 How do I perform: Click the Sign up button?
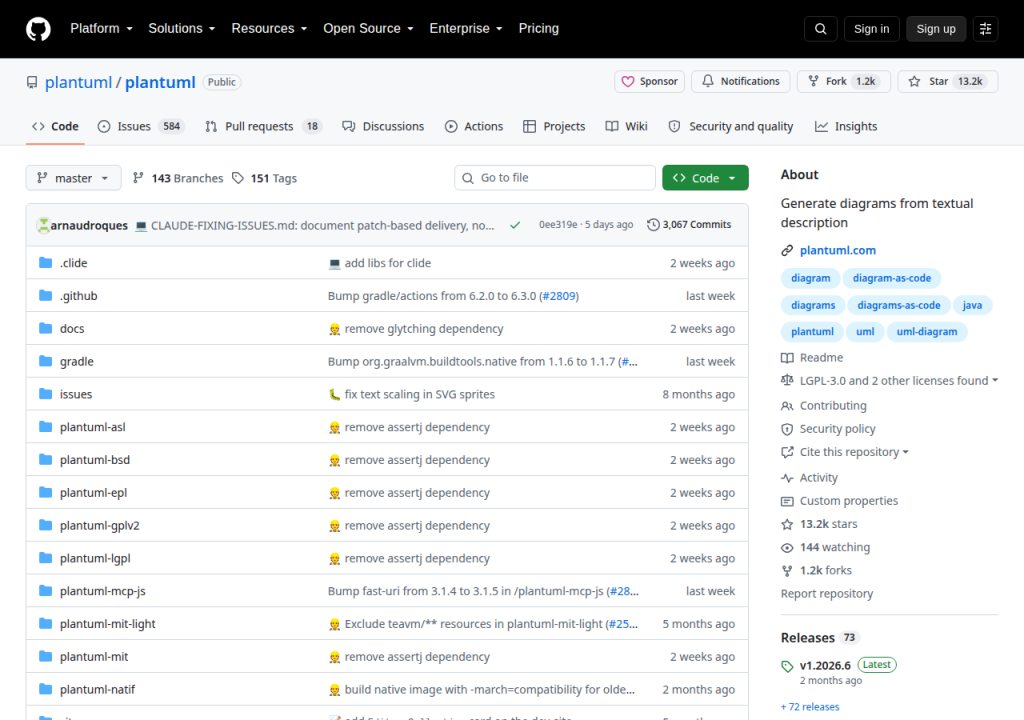936,29
